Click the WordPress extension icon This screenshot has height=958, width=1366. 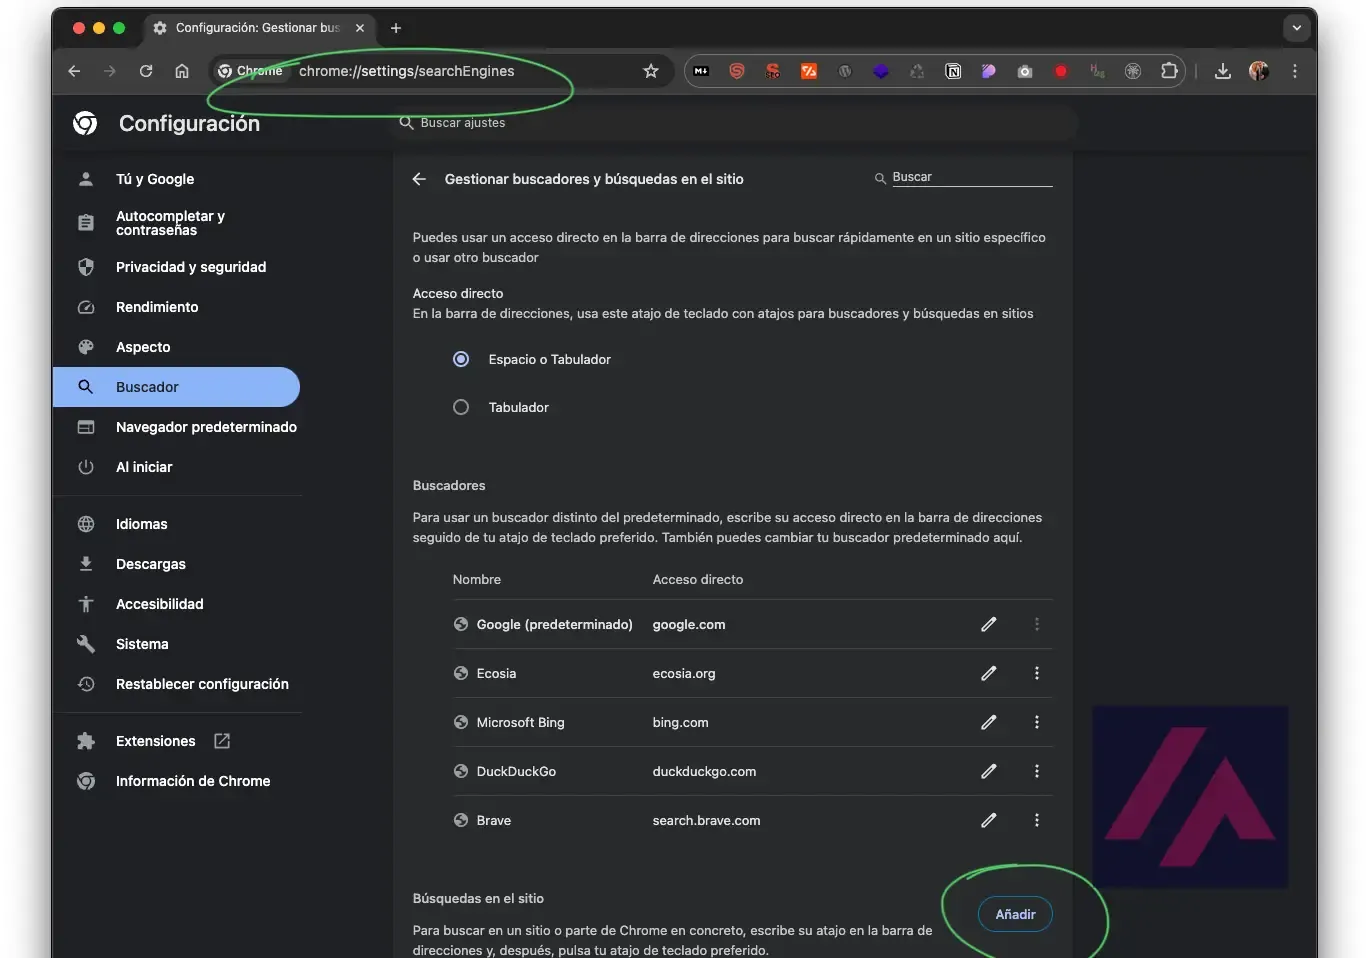845,71
